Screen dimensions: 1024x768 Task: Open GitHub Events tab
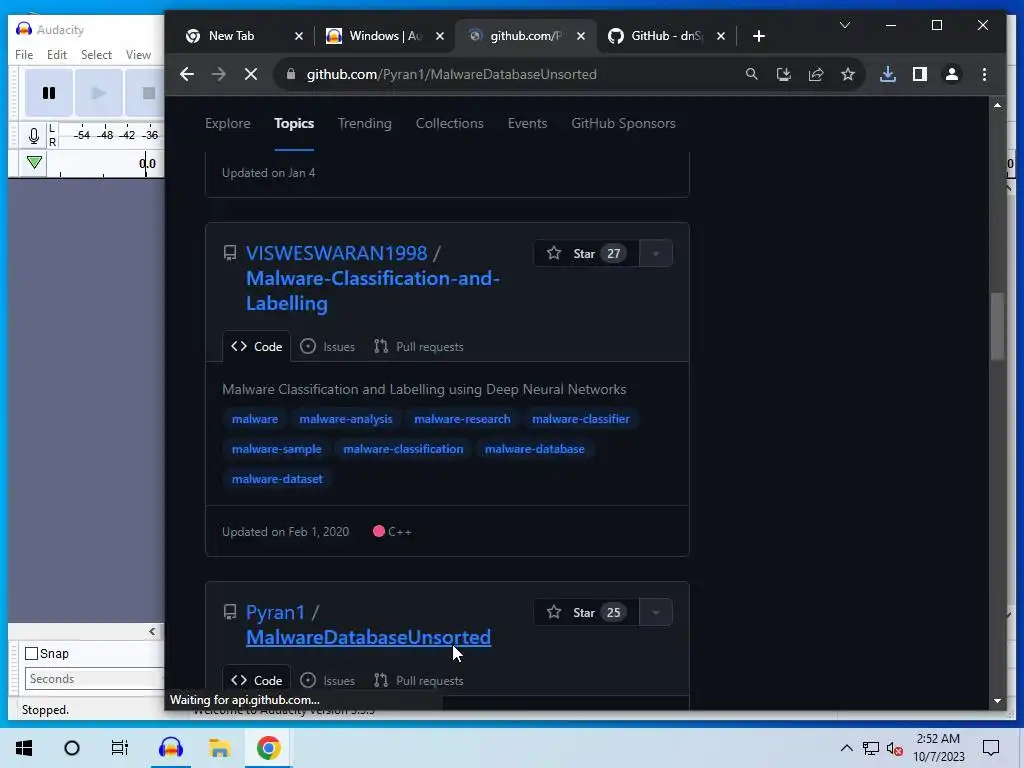[x=527, y=123]
